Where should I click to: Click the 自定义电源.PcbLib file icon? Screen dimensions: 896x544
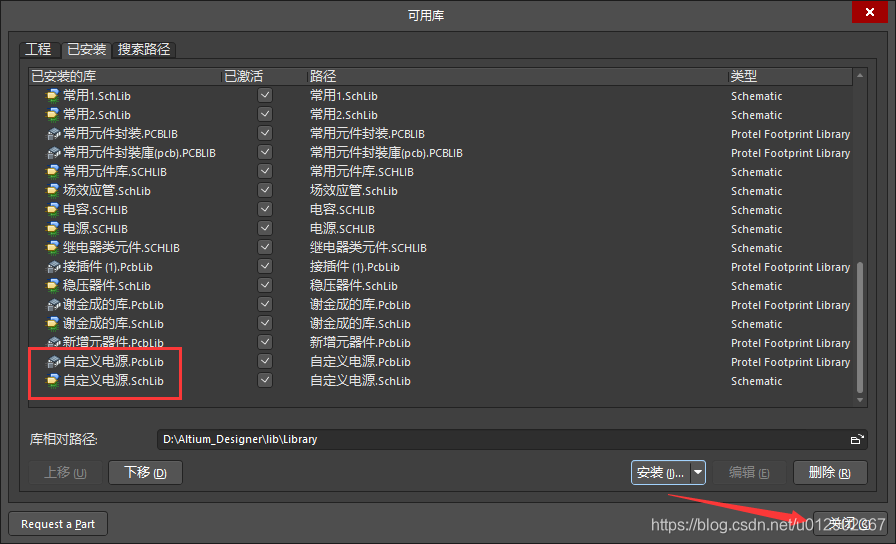click(x=53, y=362)
